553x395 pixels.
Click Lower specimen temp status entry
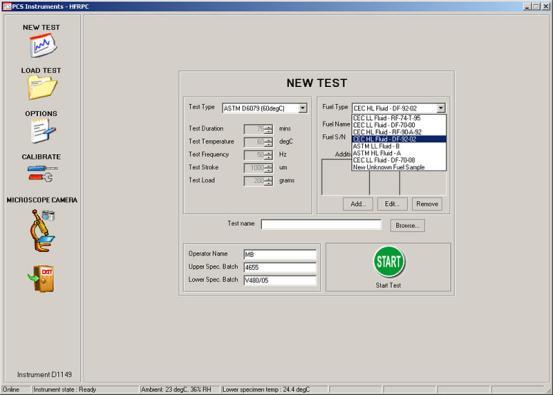click(x=266, y=389)
